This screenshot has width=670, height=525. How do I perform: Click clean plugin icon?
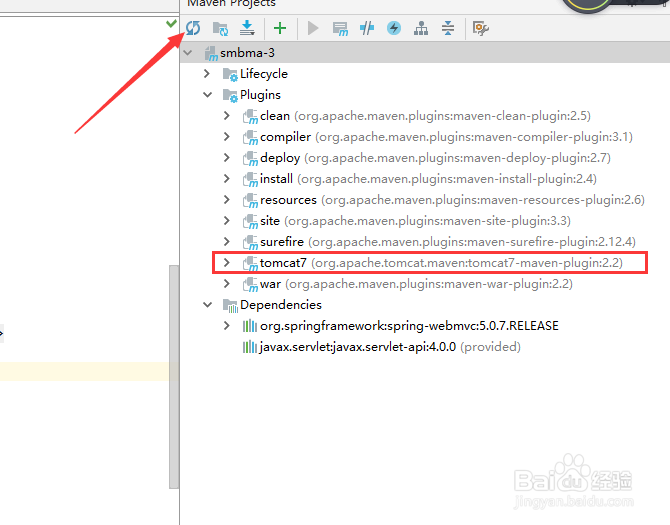(250, 117)
